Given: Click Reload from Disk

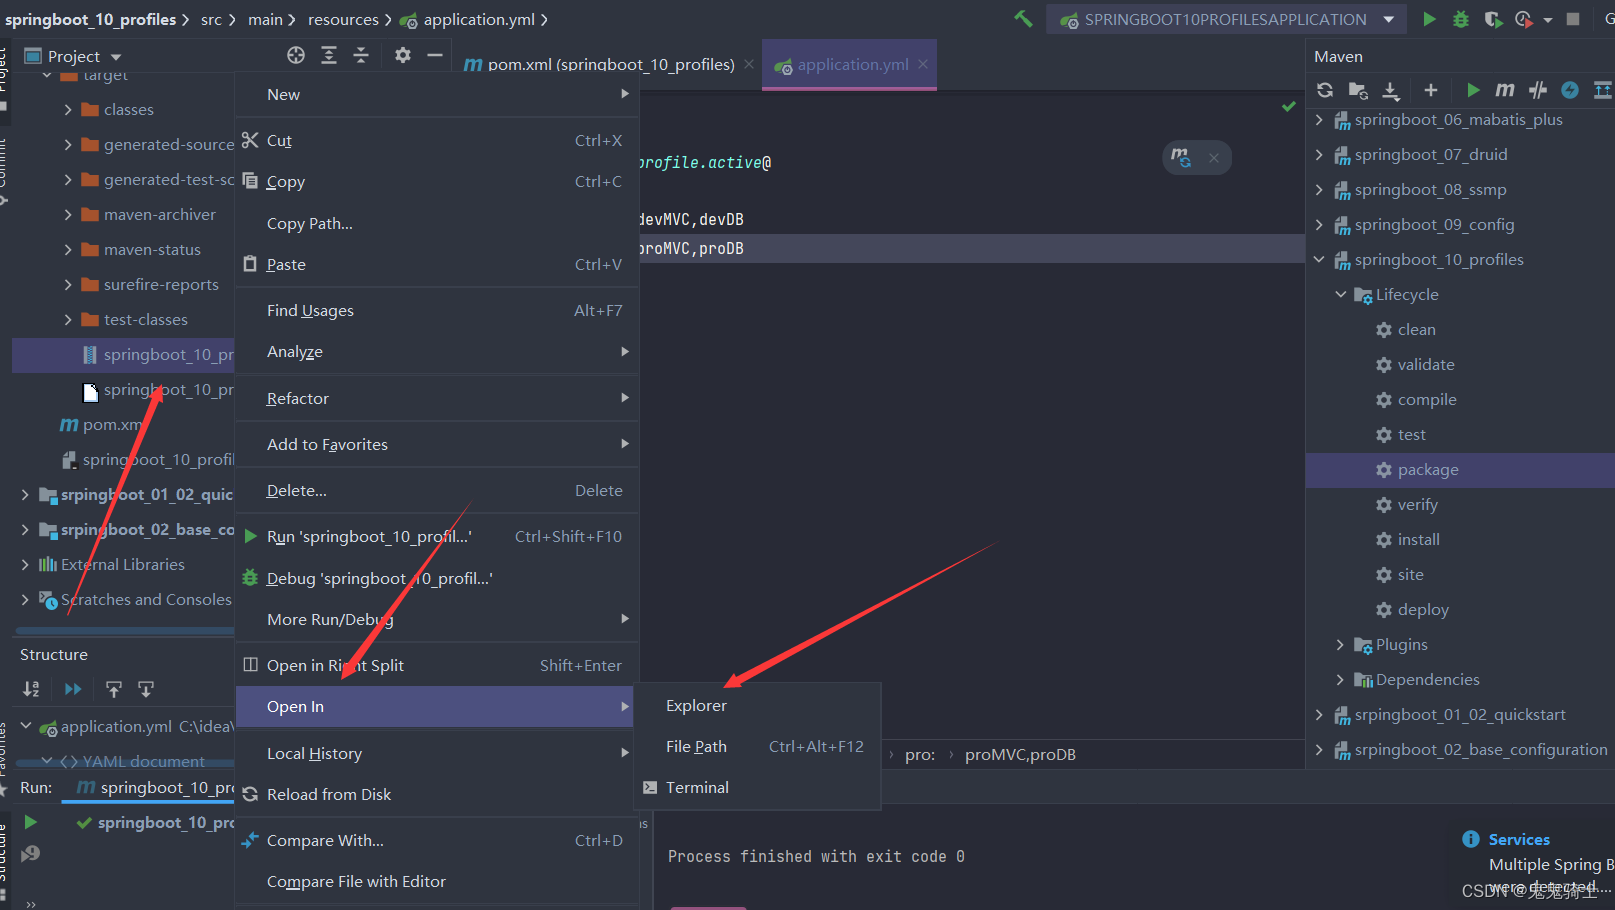Looking at the screenshot, I should (437, 794).
